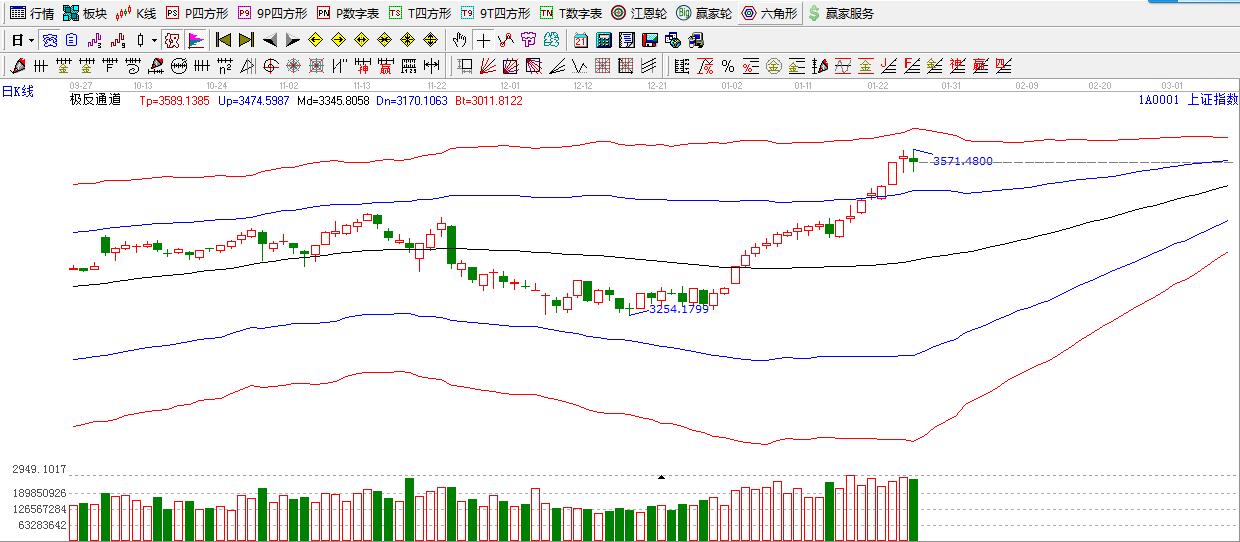Open the 板块 sector button
This screenshot has width=1240, height=542.
tap(84, 13)
